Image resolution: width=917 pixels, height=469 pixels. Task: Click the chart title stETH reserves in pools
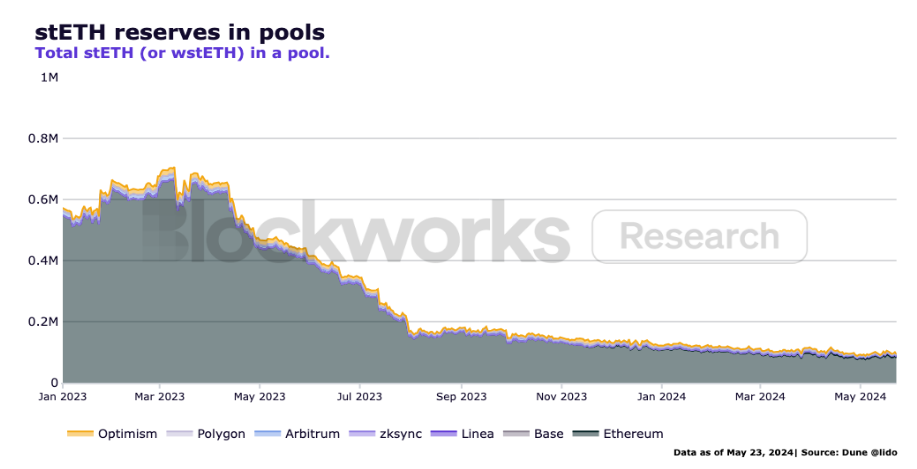tap(180, 32)
